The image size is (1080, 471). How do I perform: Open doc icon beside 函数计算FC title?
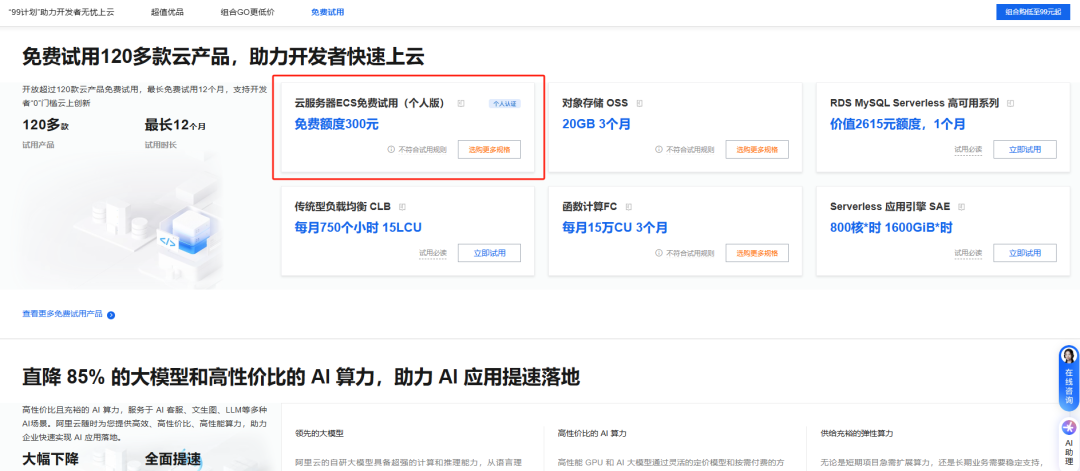[x=629, y=207]
